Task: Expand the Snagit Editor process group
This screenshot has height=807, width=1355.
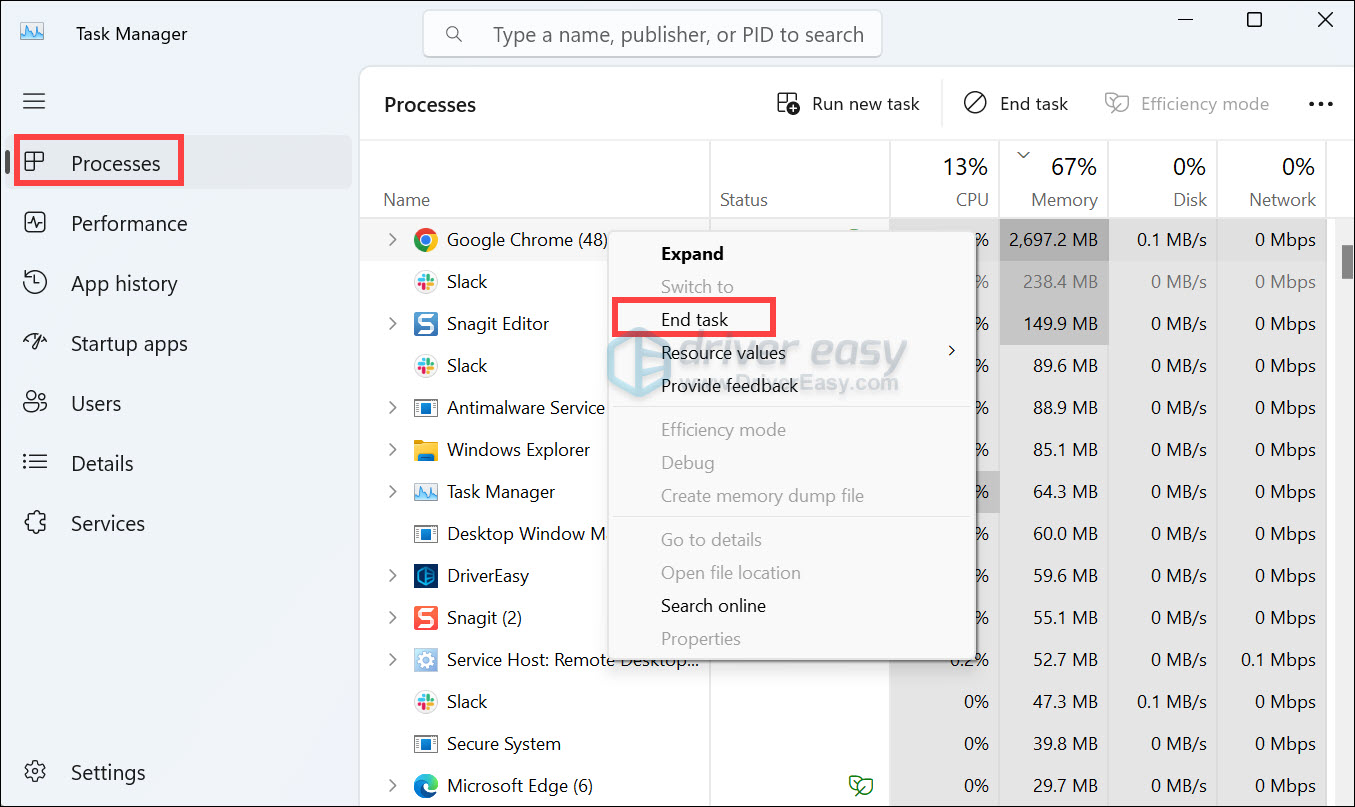Action: (392, 324)
